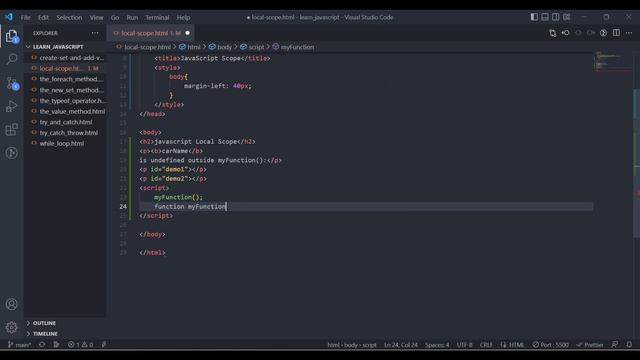Click the errors and warnings status indicator
Screen dimensions: 640x360
point(80,345)
